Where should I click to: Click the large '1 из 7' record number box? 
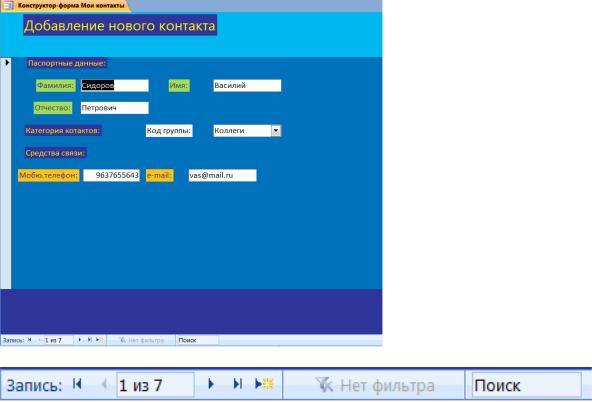[x=155, y=385]
